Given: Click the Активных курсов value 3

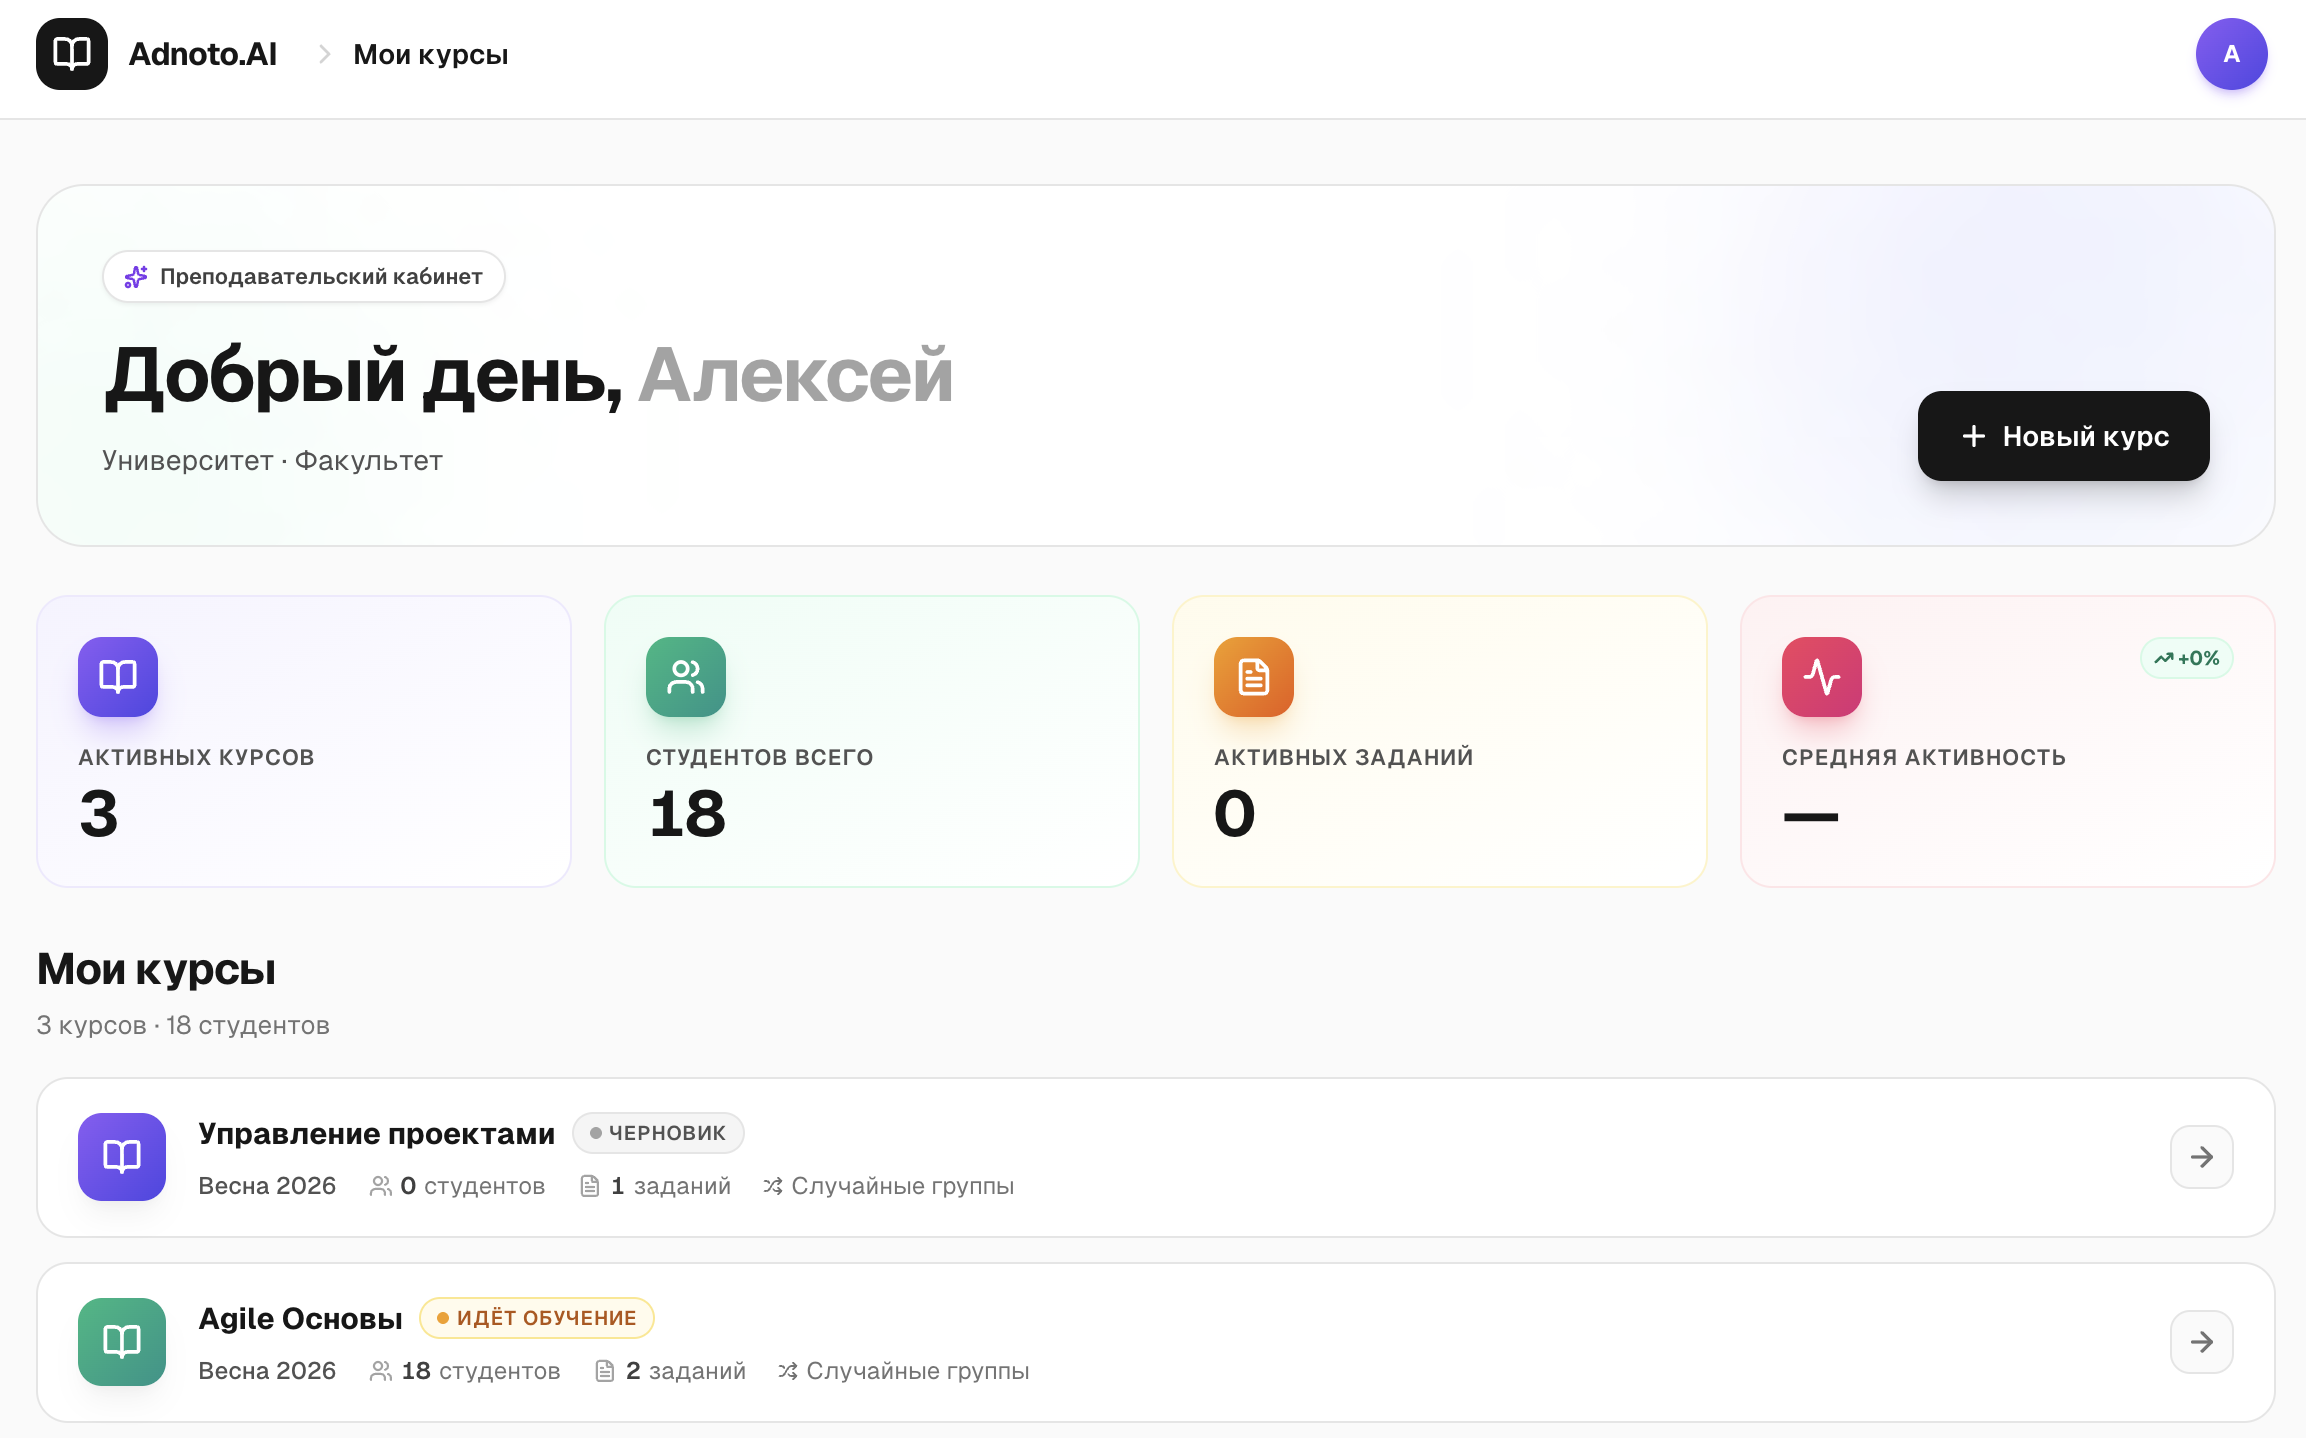Looking at the screenshot, I should click(99, 813).
